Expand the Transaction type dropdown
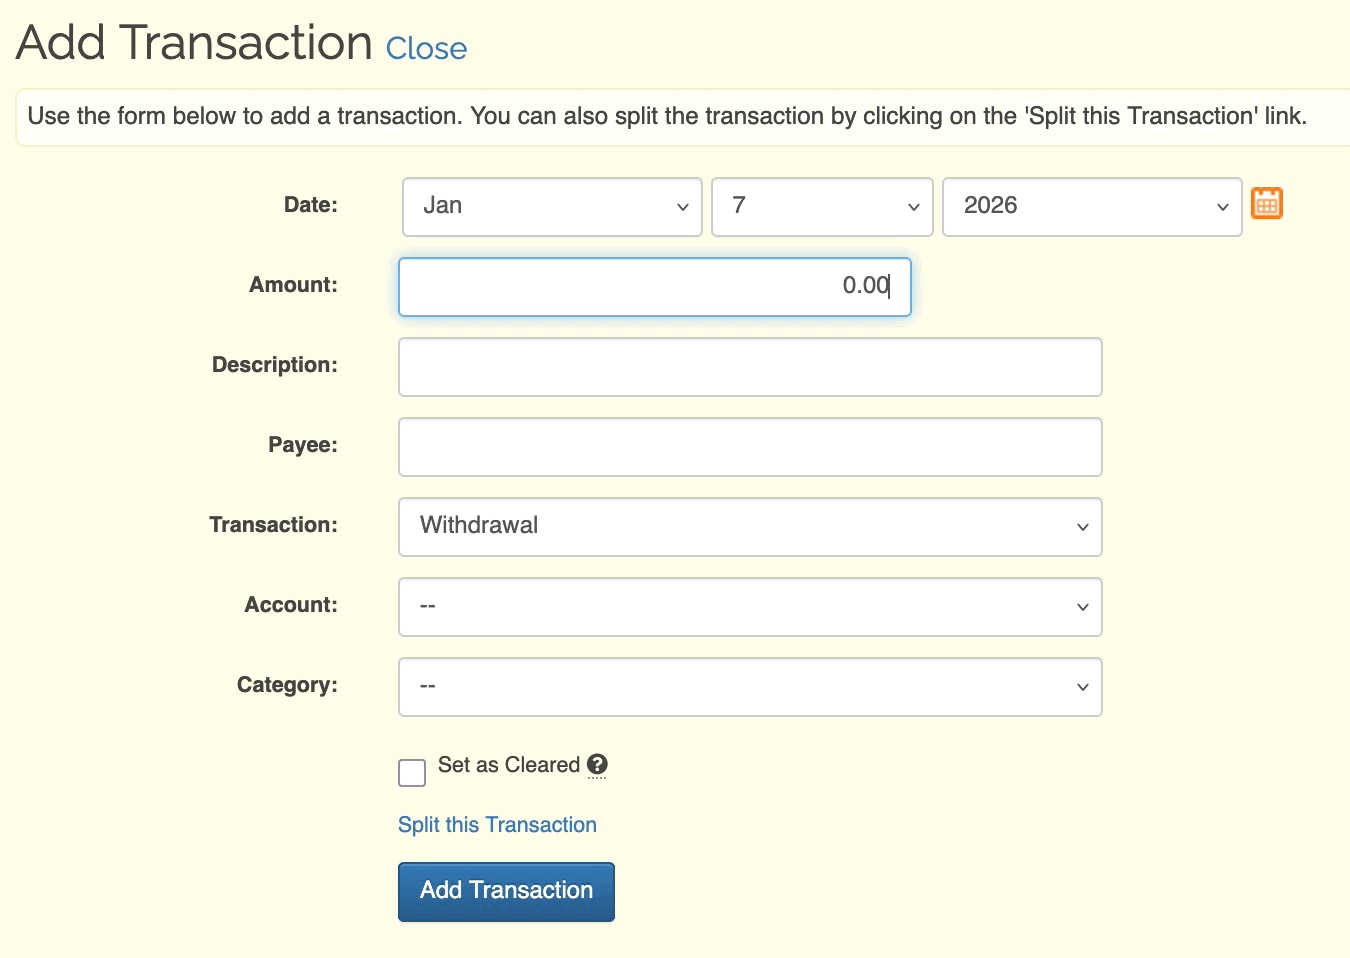Image resolution: width=1350 pixels, height=958 pixels. tap(750, 527)
